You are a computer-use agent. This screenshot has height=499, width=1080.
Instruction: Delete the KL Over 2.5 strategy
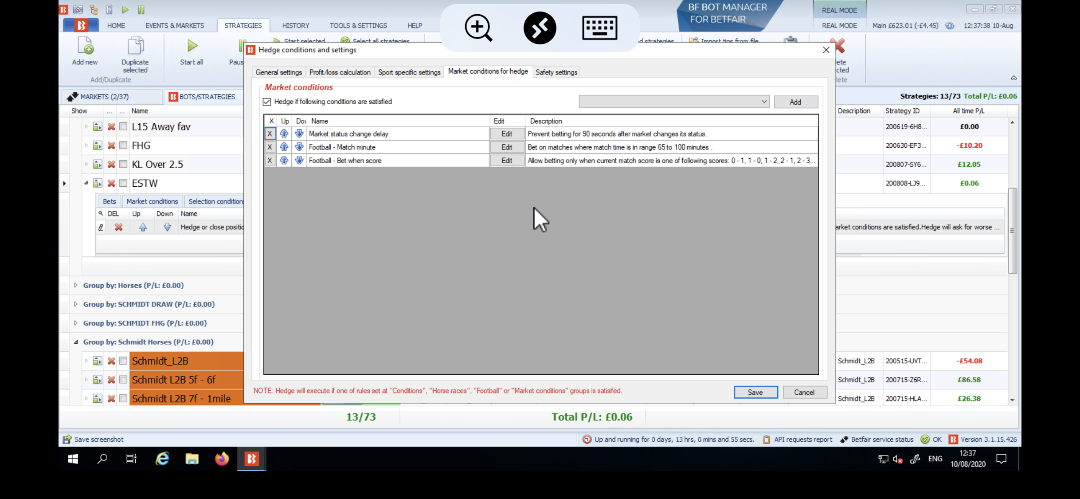(111, 164)
